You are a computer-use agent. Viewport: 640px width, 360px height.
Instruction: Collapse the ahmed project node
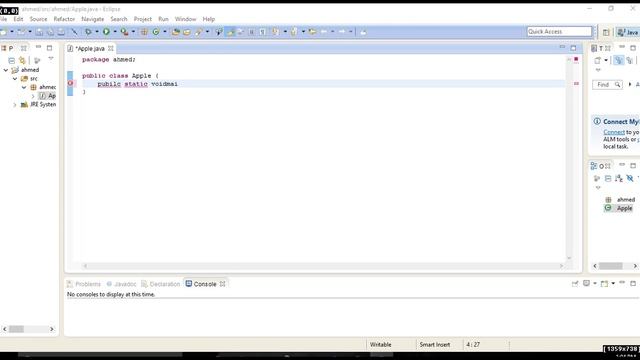pos(6,70)
